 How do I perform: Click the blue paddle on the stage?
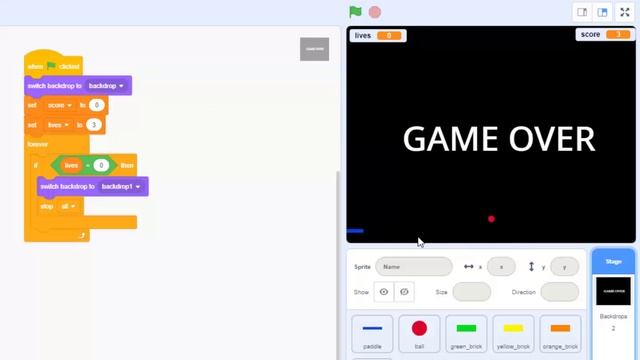click(x=355, y=231)
